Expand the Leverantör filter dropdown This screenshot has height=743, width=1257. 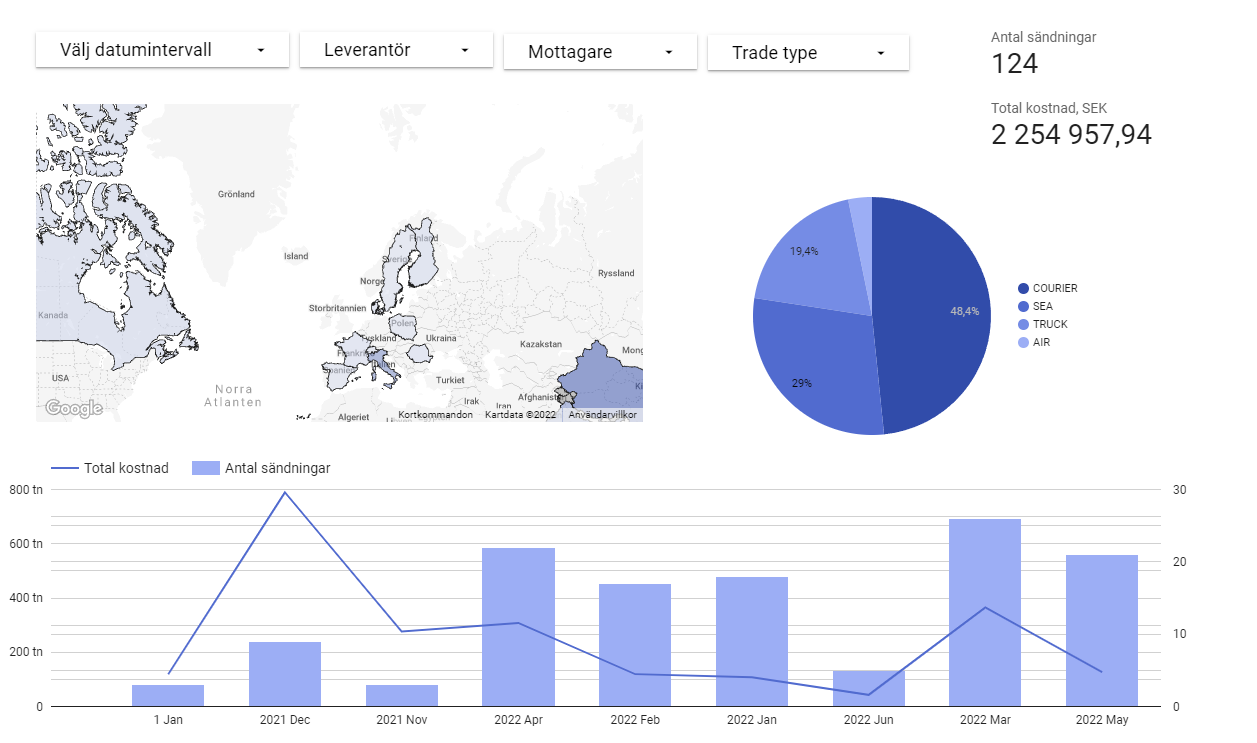(x=396, y=50)
